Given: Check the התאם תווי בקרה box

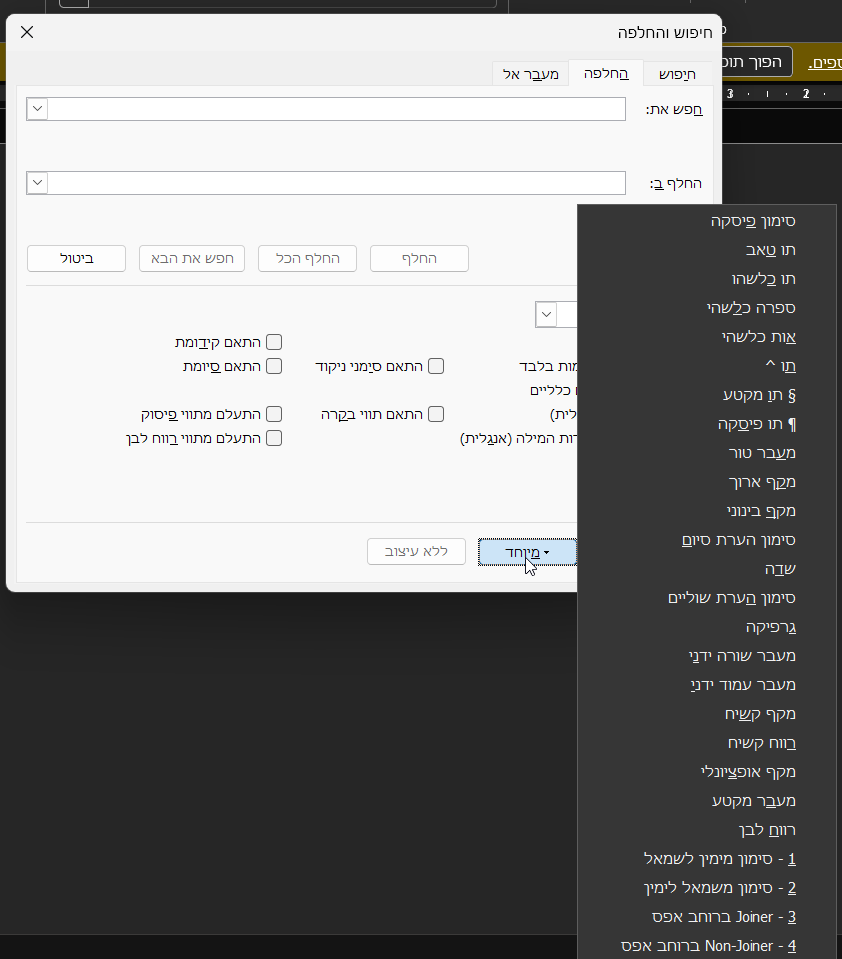Looking at the screenshot, I should pyautogui.click(x=436, y=414).
